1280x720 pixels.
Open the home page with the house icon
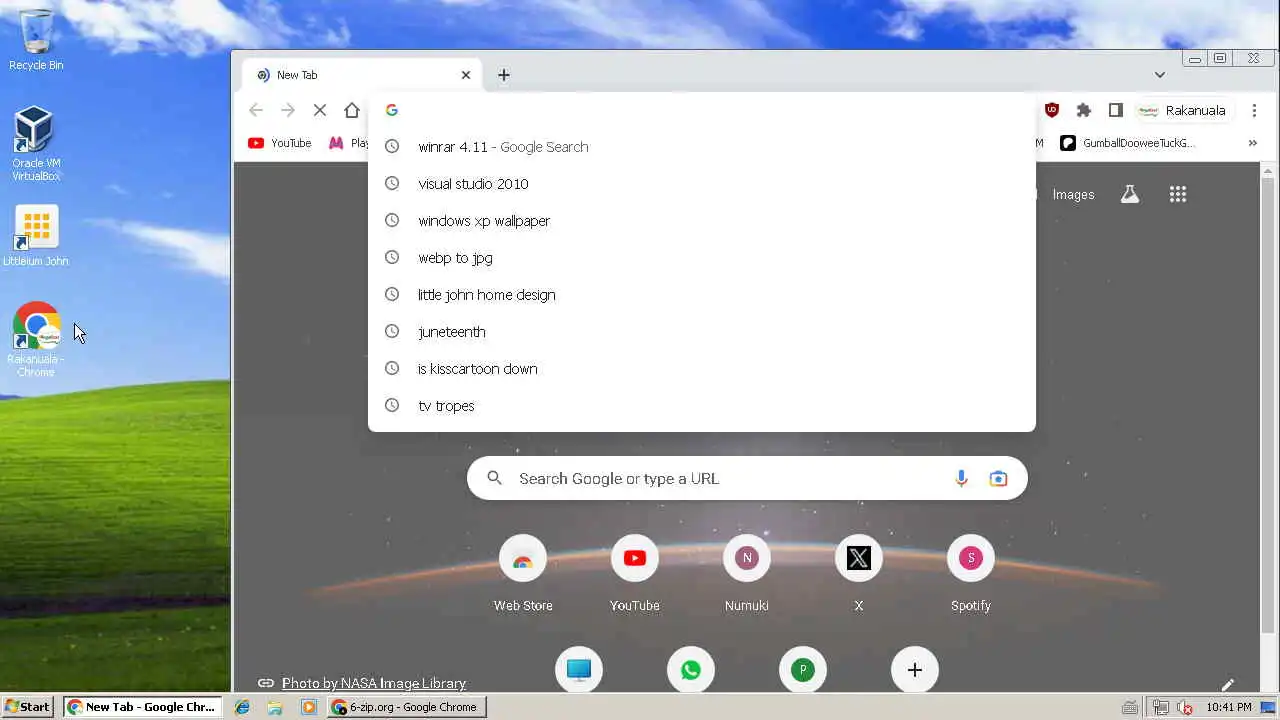point(352,110)
